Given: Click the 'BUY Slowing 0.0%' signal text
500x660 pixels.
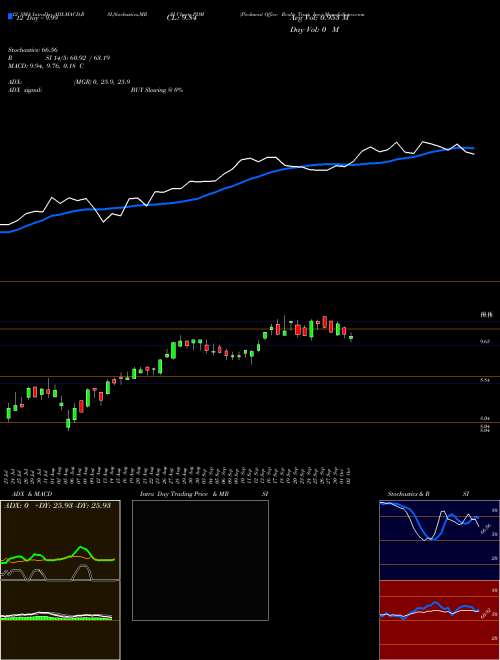Looking at the screenshot, I should pyautogui.click(x=157, y=90).
